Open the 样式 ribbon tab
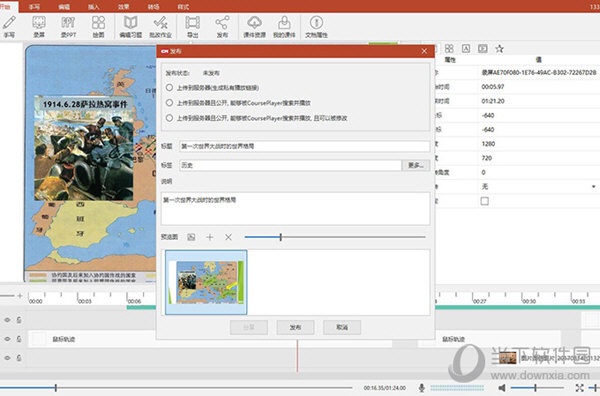The image size is (600, 396). (x=183, y=7)
